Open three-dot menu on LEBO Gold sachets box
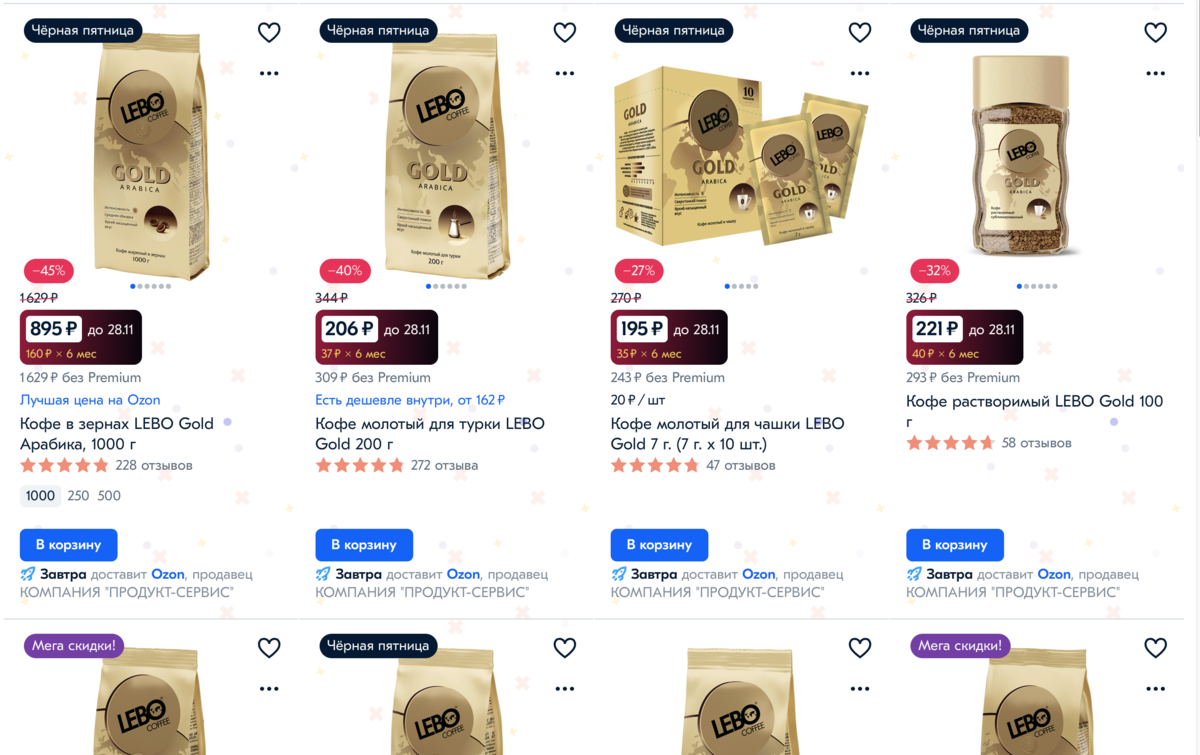The height and width of the screenshot is (755, 1200). [x=860, y=73]
